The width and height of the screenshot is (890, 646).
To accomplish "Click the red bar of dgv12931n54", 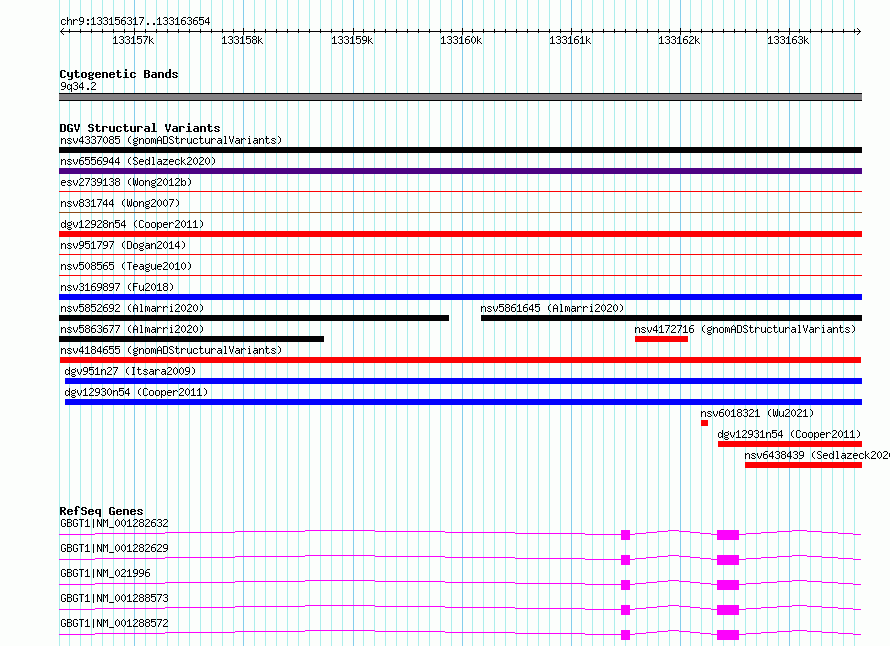I will click(x=790, y=444).
